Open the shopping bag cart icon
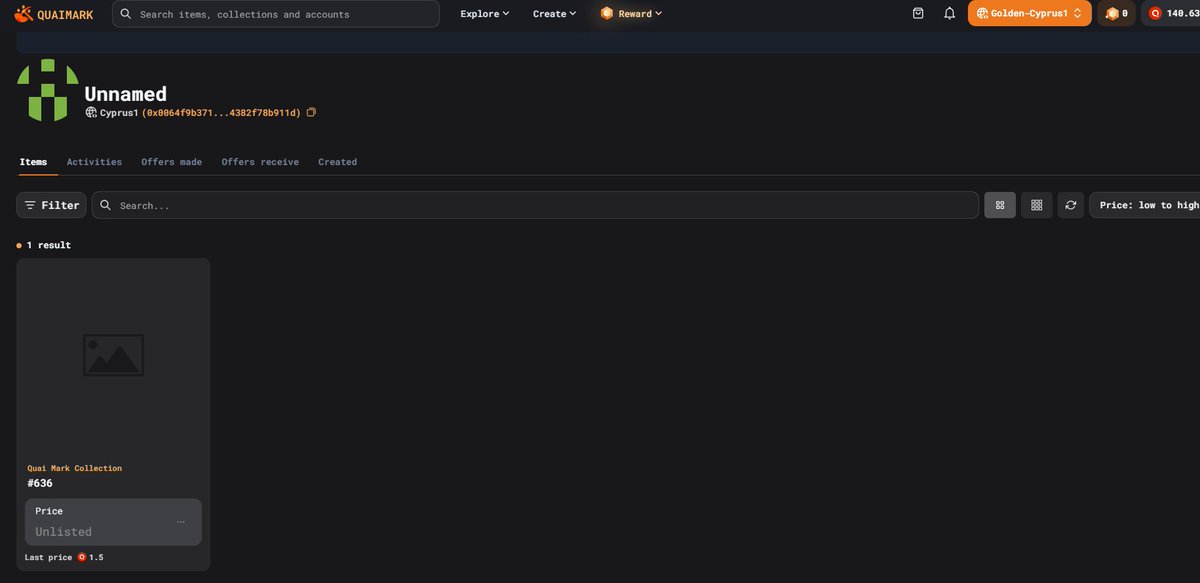 coord(918,14)
